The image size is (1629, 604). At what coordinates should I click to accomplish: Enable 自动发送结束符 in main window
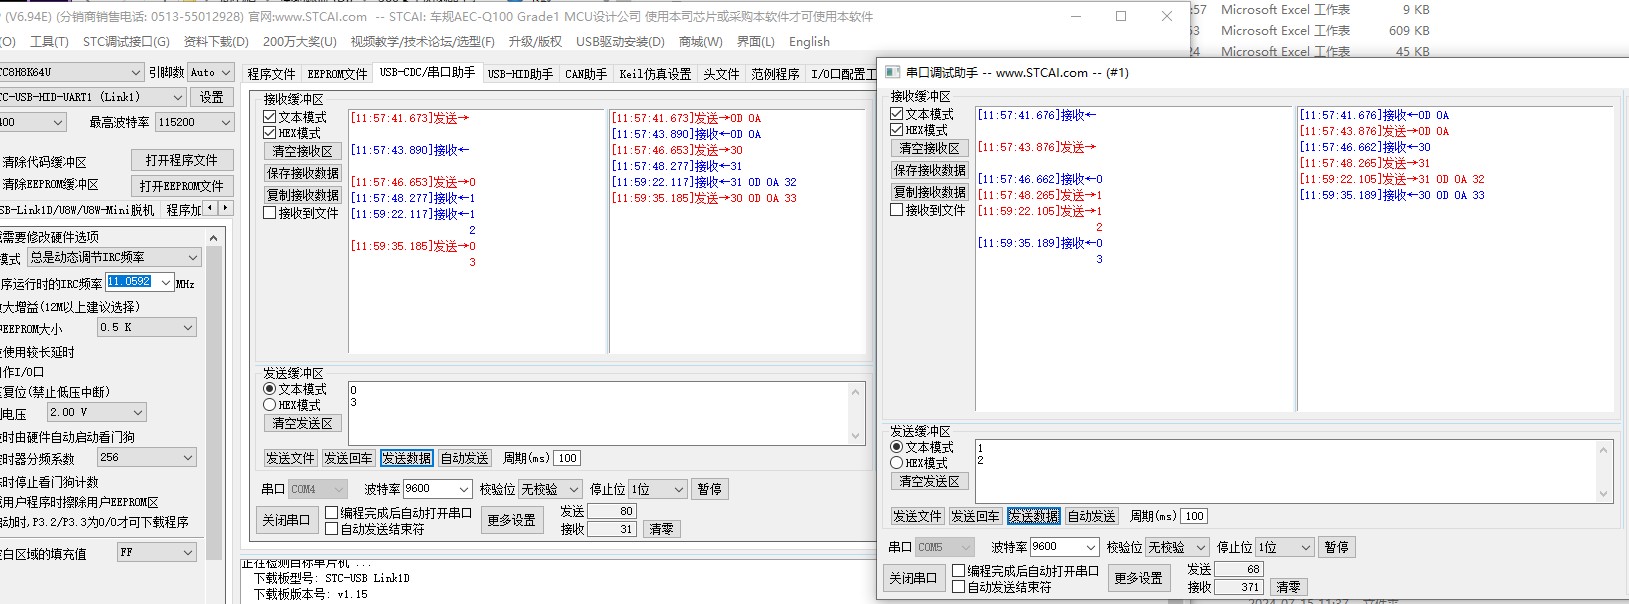332,529
